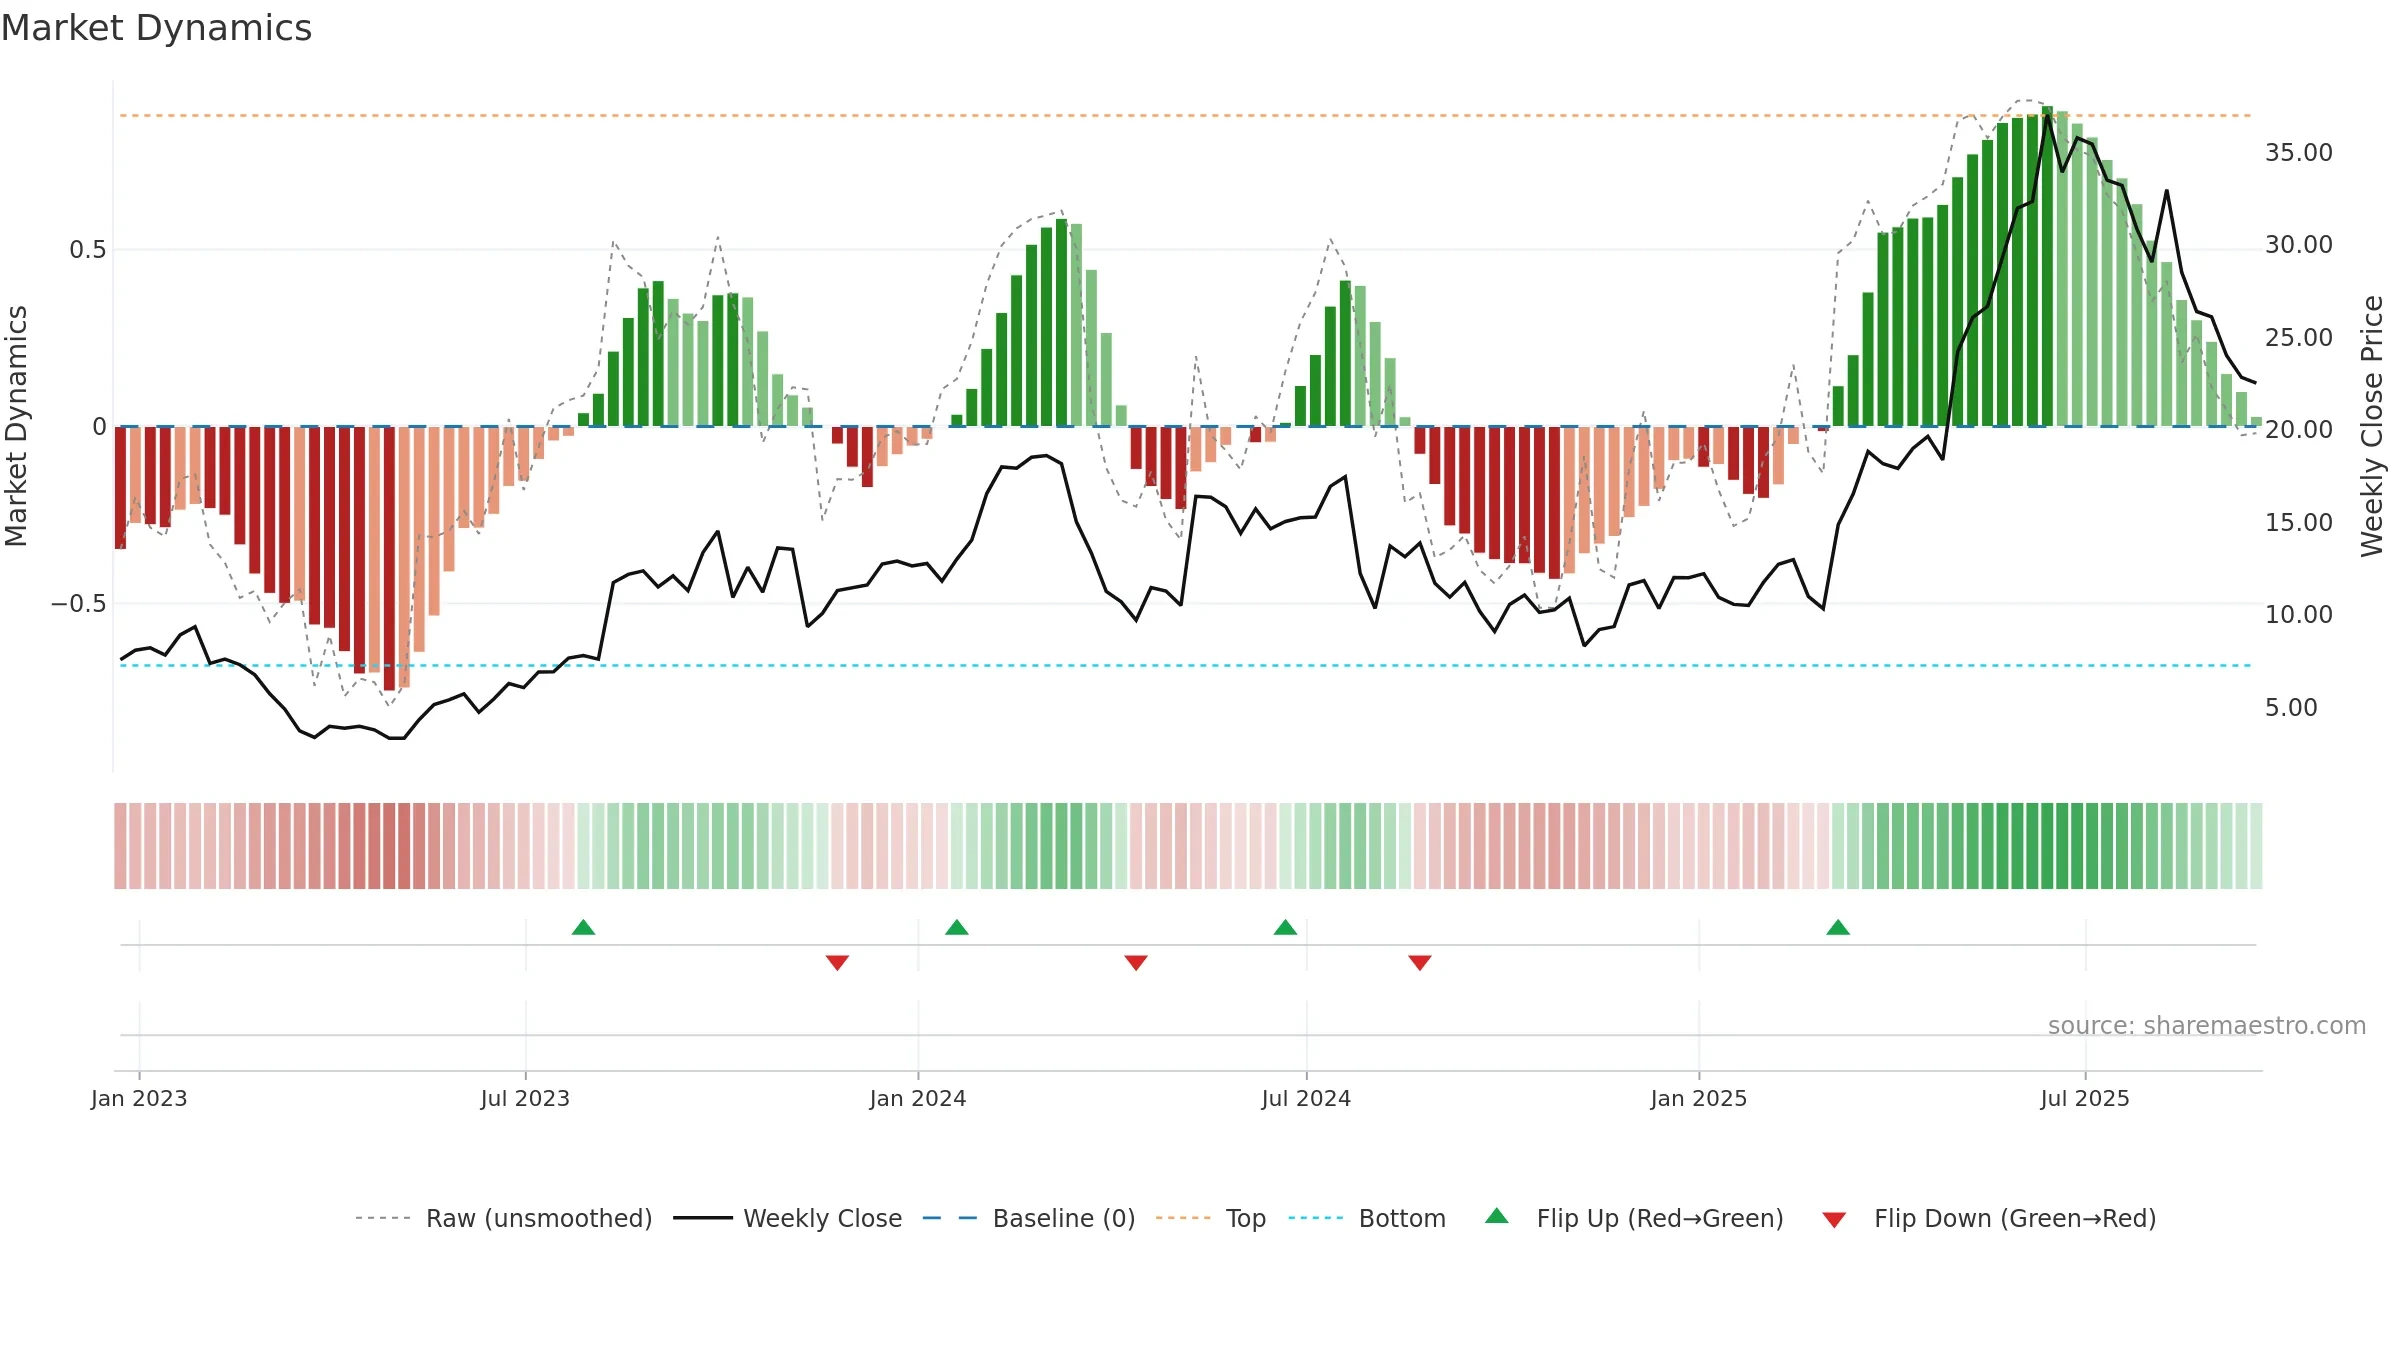Click the red flip-down marker after Jul 2024
Screen dimensions: 2400x1350
pos(1420,962)
